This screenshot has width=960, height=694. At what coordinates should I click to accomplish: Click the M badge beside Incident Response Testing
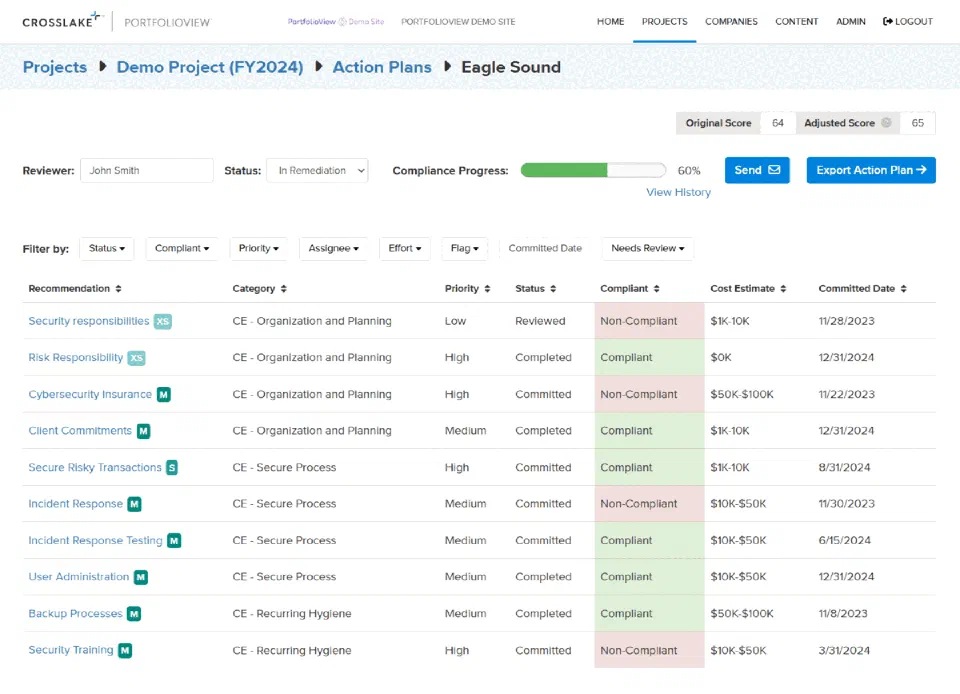tap(174, 540)
